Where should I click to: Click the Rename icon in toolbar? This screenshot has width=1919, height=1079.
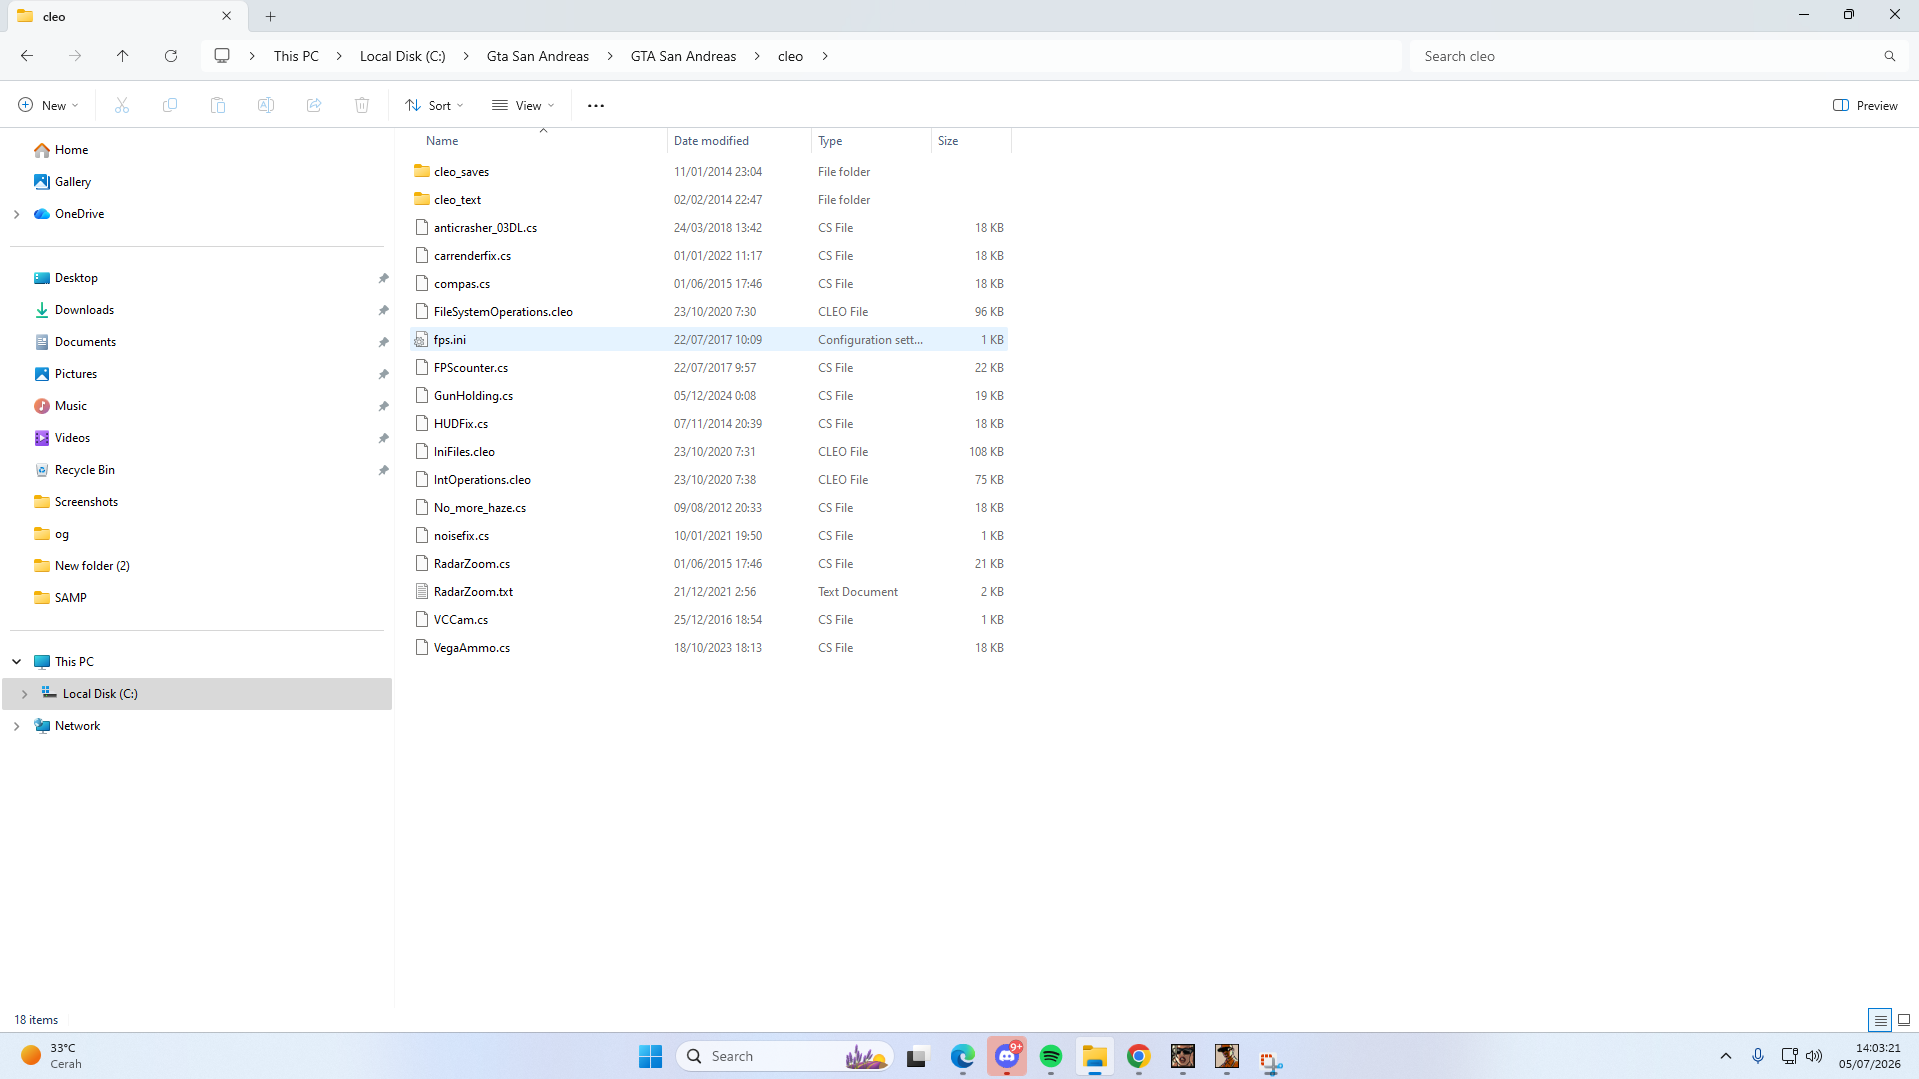[266, 105]
